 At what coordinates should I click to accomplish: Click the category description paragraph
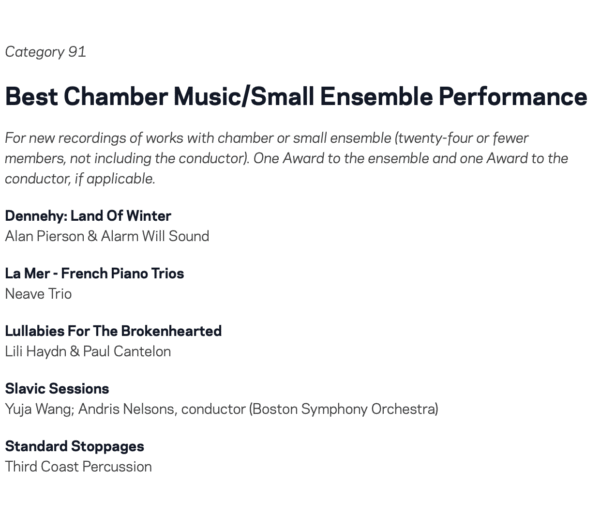coord(286,158)
